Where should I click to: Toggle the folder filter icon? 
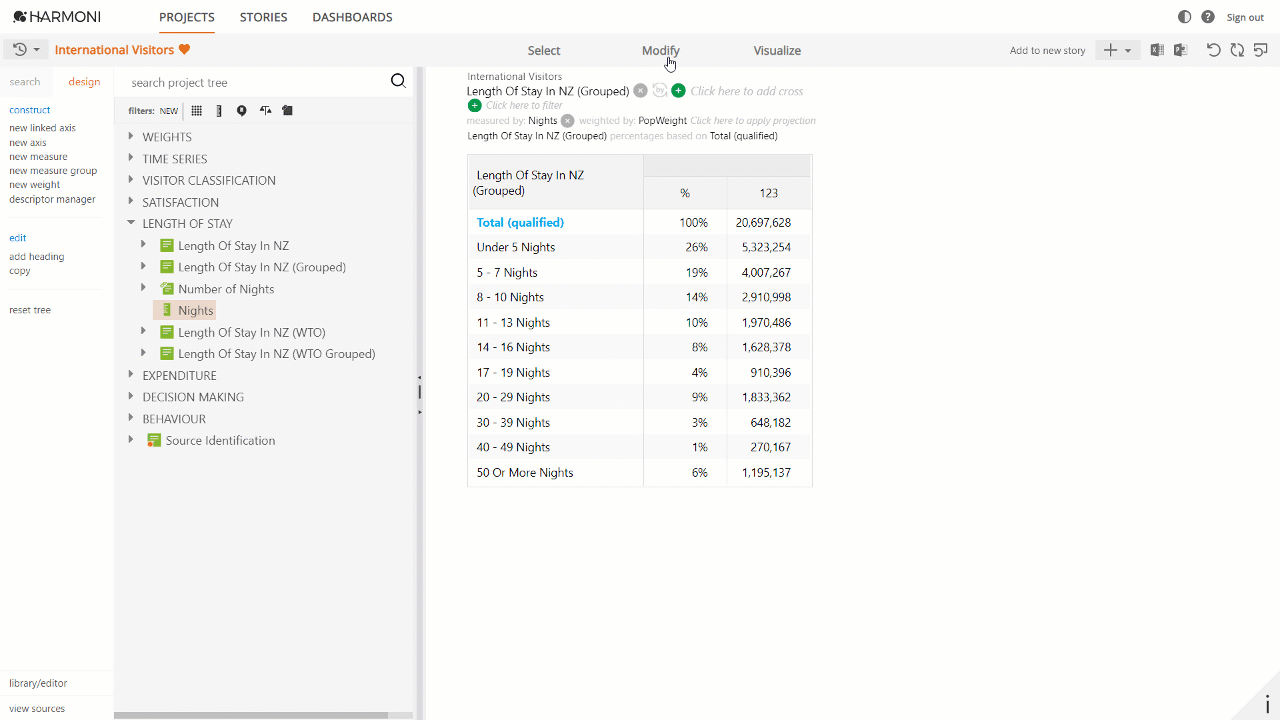coord(287,111)
